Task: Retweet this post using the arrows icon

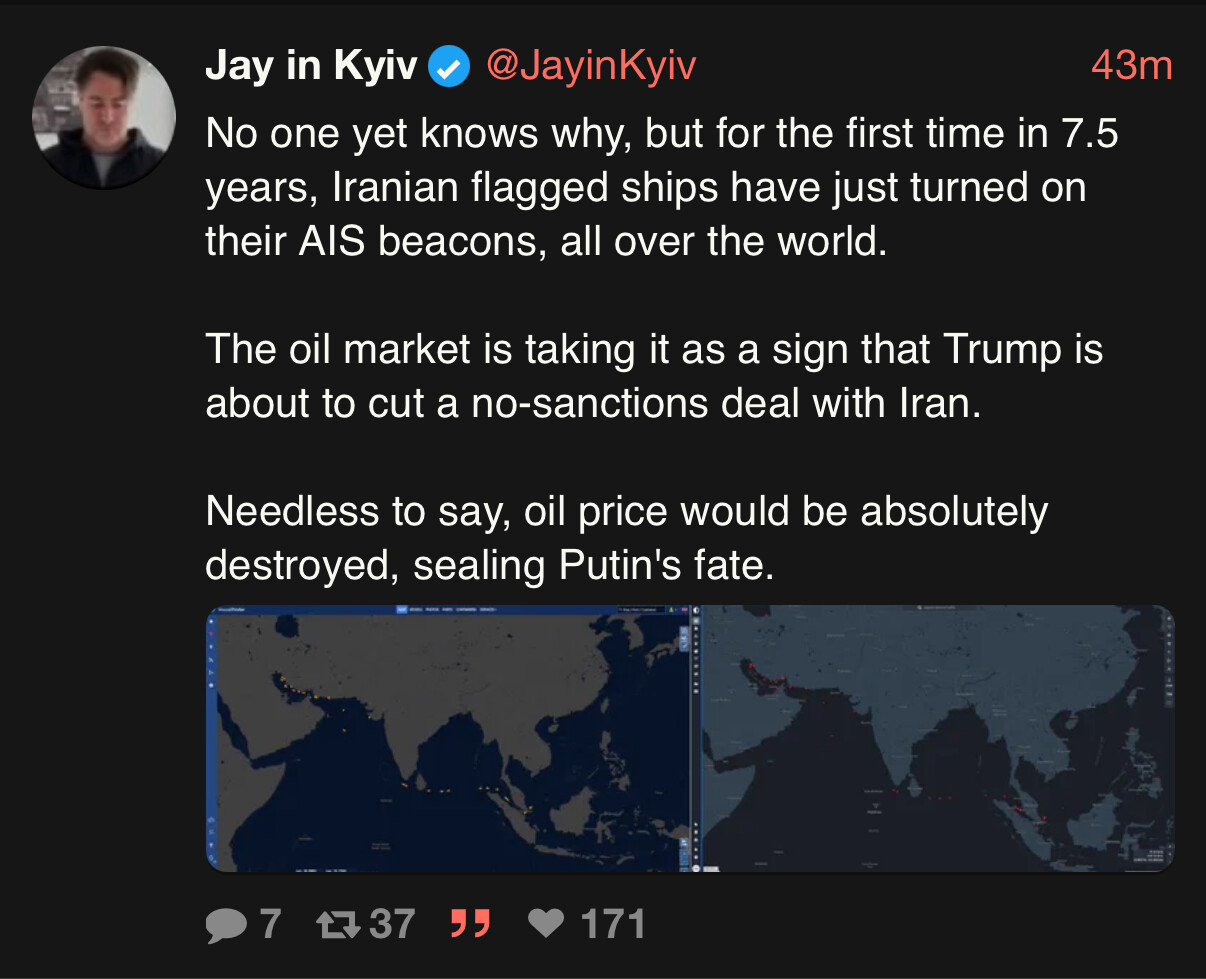Action: click(x=339, y=924)
